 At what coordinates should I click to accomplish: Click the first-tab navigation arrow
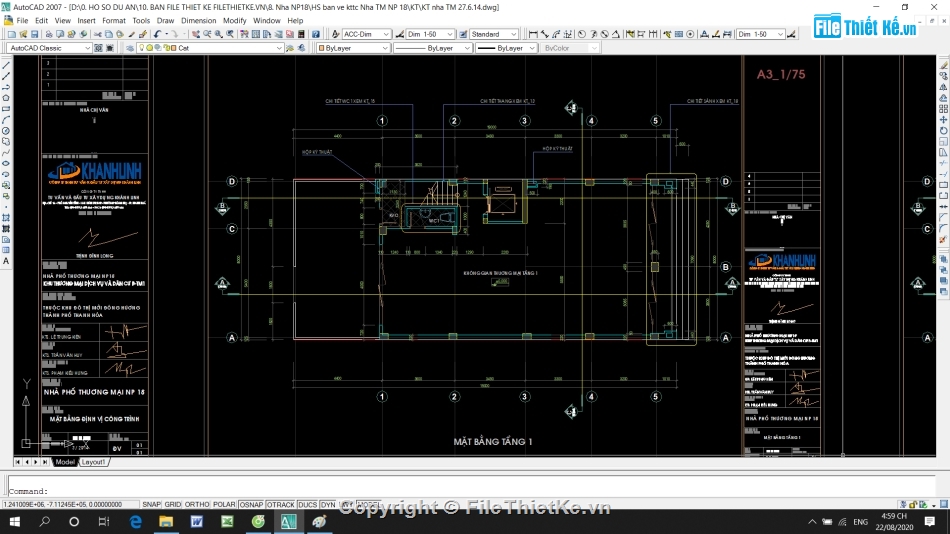(18, 462)
